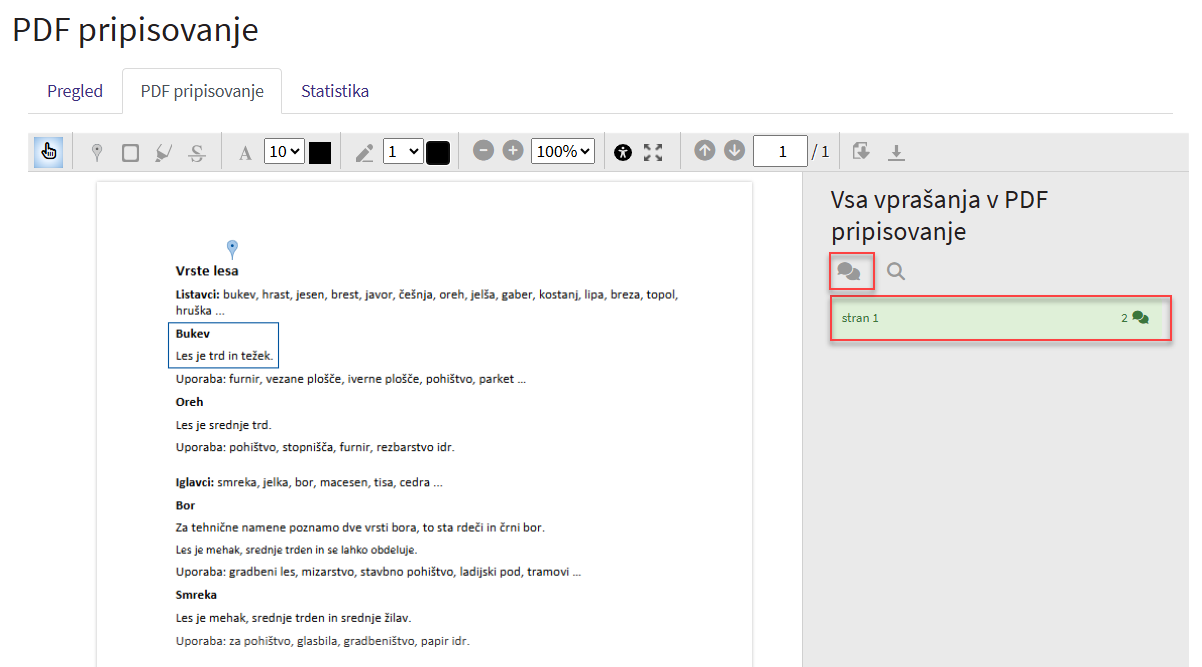
Task: Open the 100% zoom level dropdown
Action: coord(563,151)
